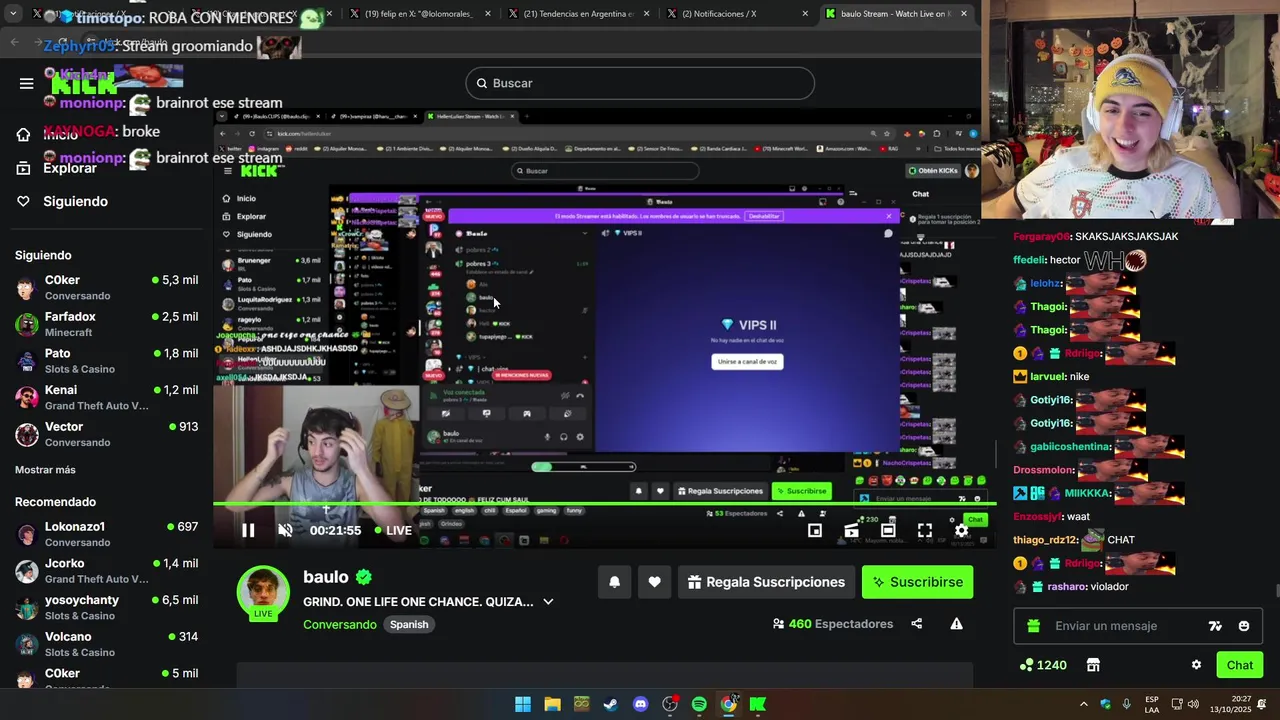This screenshot has width=1280, height=720.
Task: Open the Conversando category link
Action: (340, 624)
